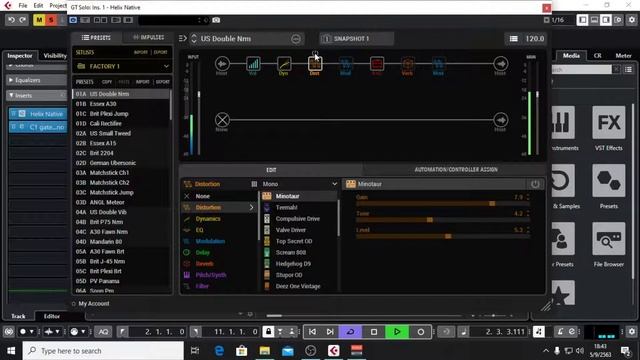The image size is (640, 360).
Task: Toggle the metronome click button in transport
Action: coord(539,332)
